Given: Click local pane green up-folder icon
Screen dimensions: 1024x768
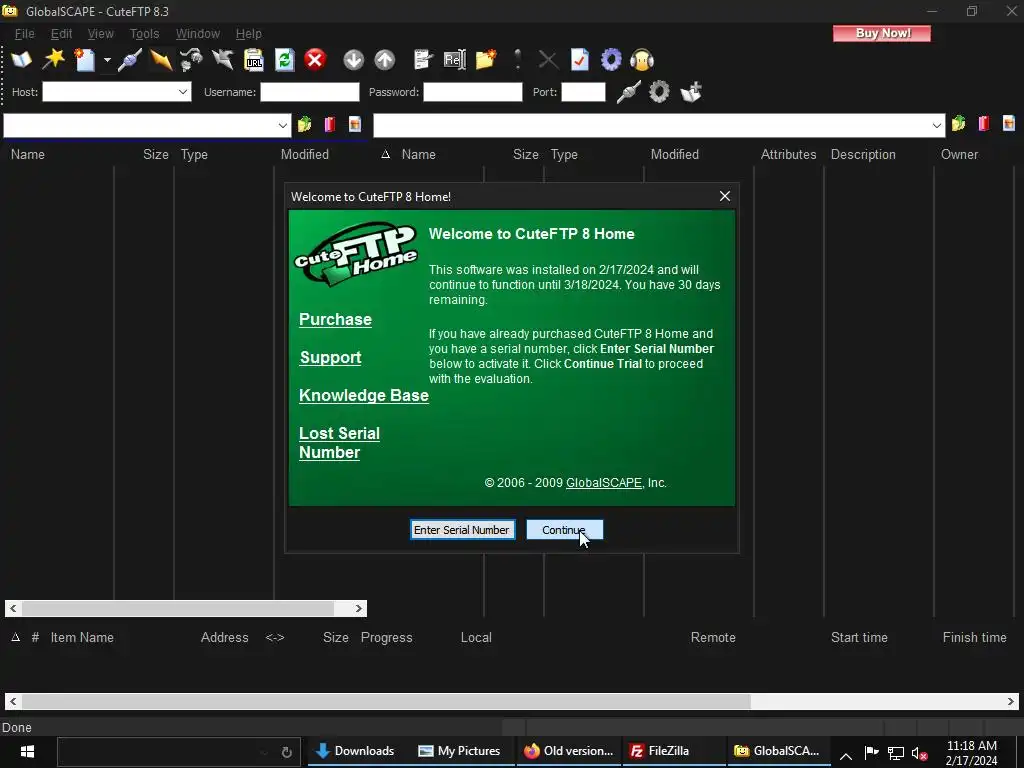Looking at the screenshot, I should (x=304, y=124).
